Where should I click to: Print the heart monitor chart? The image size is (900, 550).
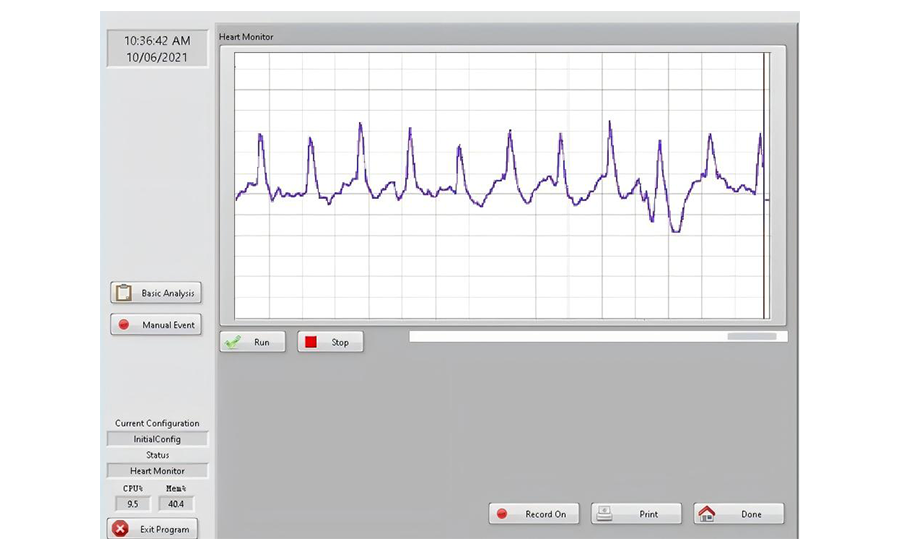637,514
